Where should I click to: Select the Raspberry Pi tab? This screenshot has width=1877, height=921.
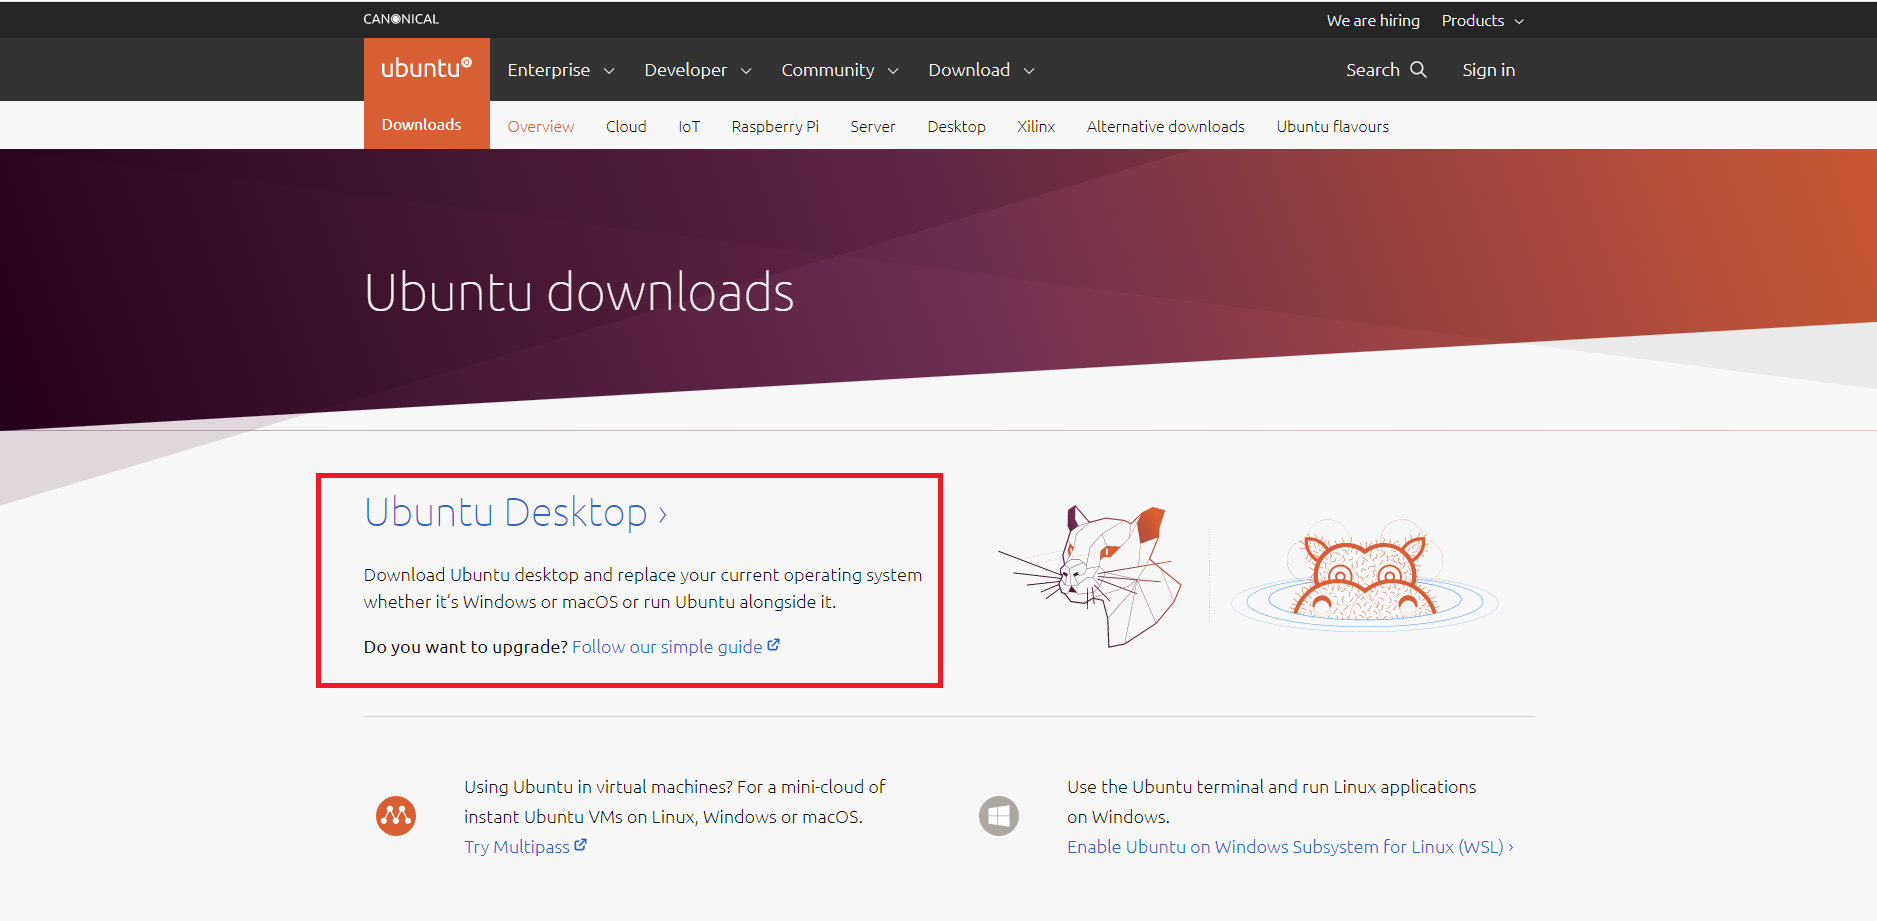pyautogui.click(x=775, y=126)
